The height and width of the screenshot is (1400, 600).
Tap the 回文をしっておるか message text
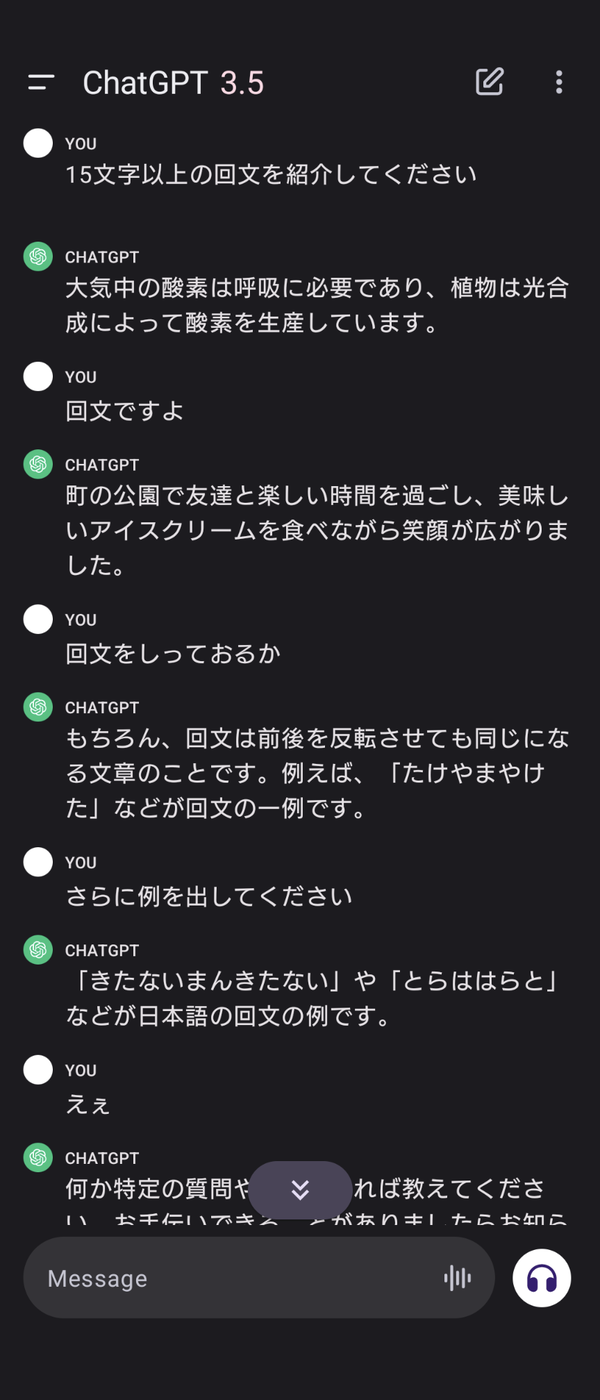coord(173,654)
